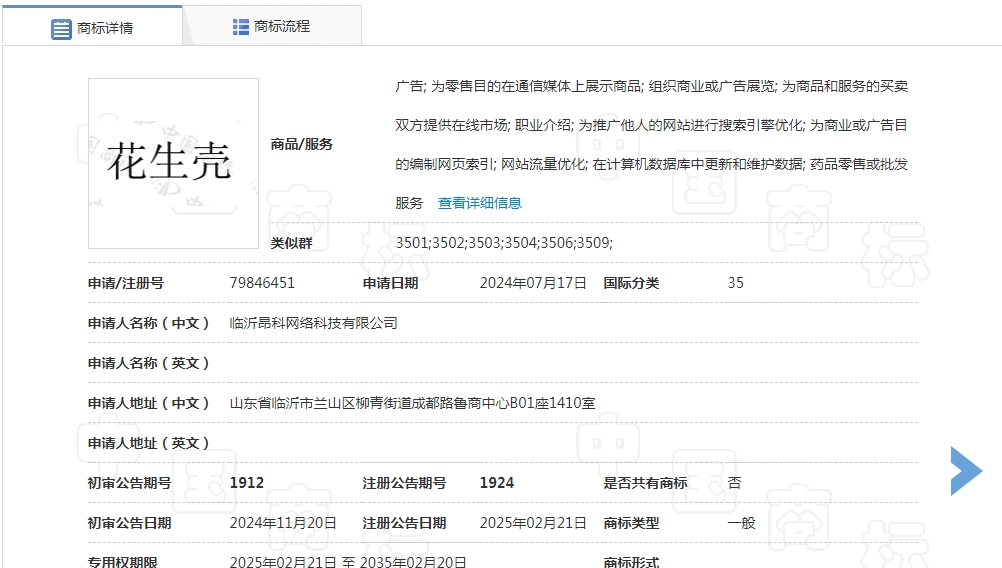Click registration announcement issue number 1924

click(x=497, y=483)
